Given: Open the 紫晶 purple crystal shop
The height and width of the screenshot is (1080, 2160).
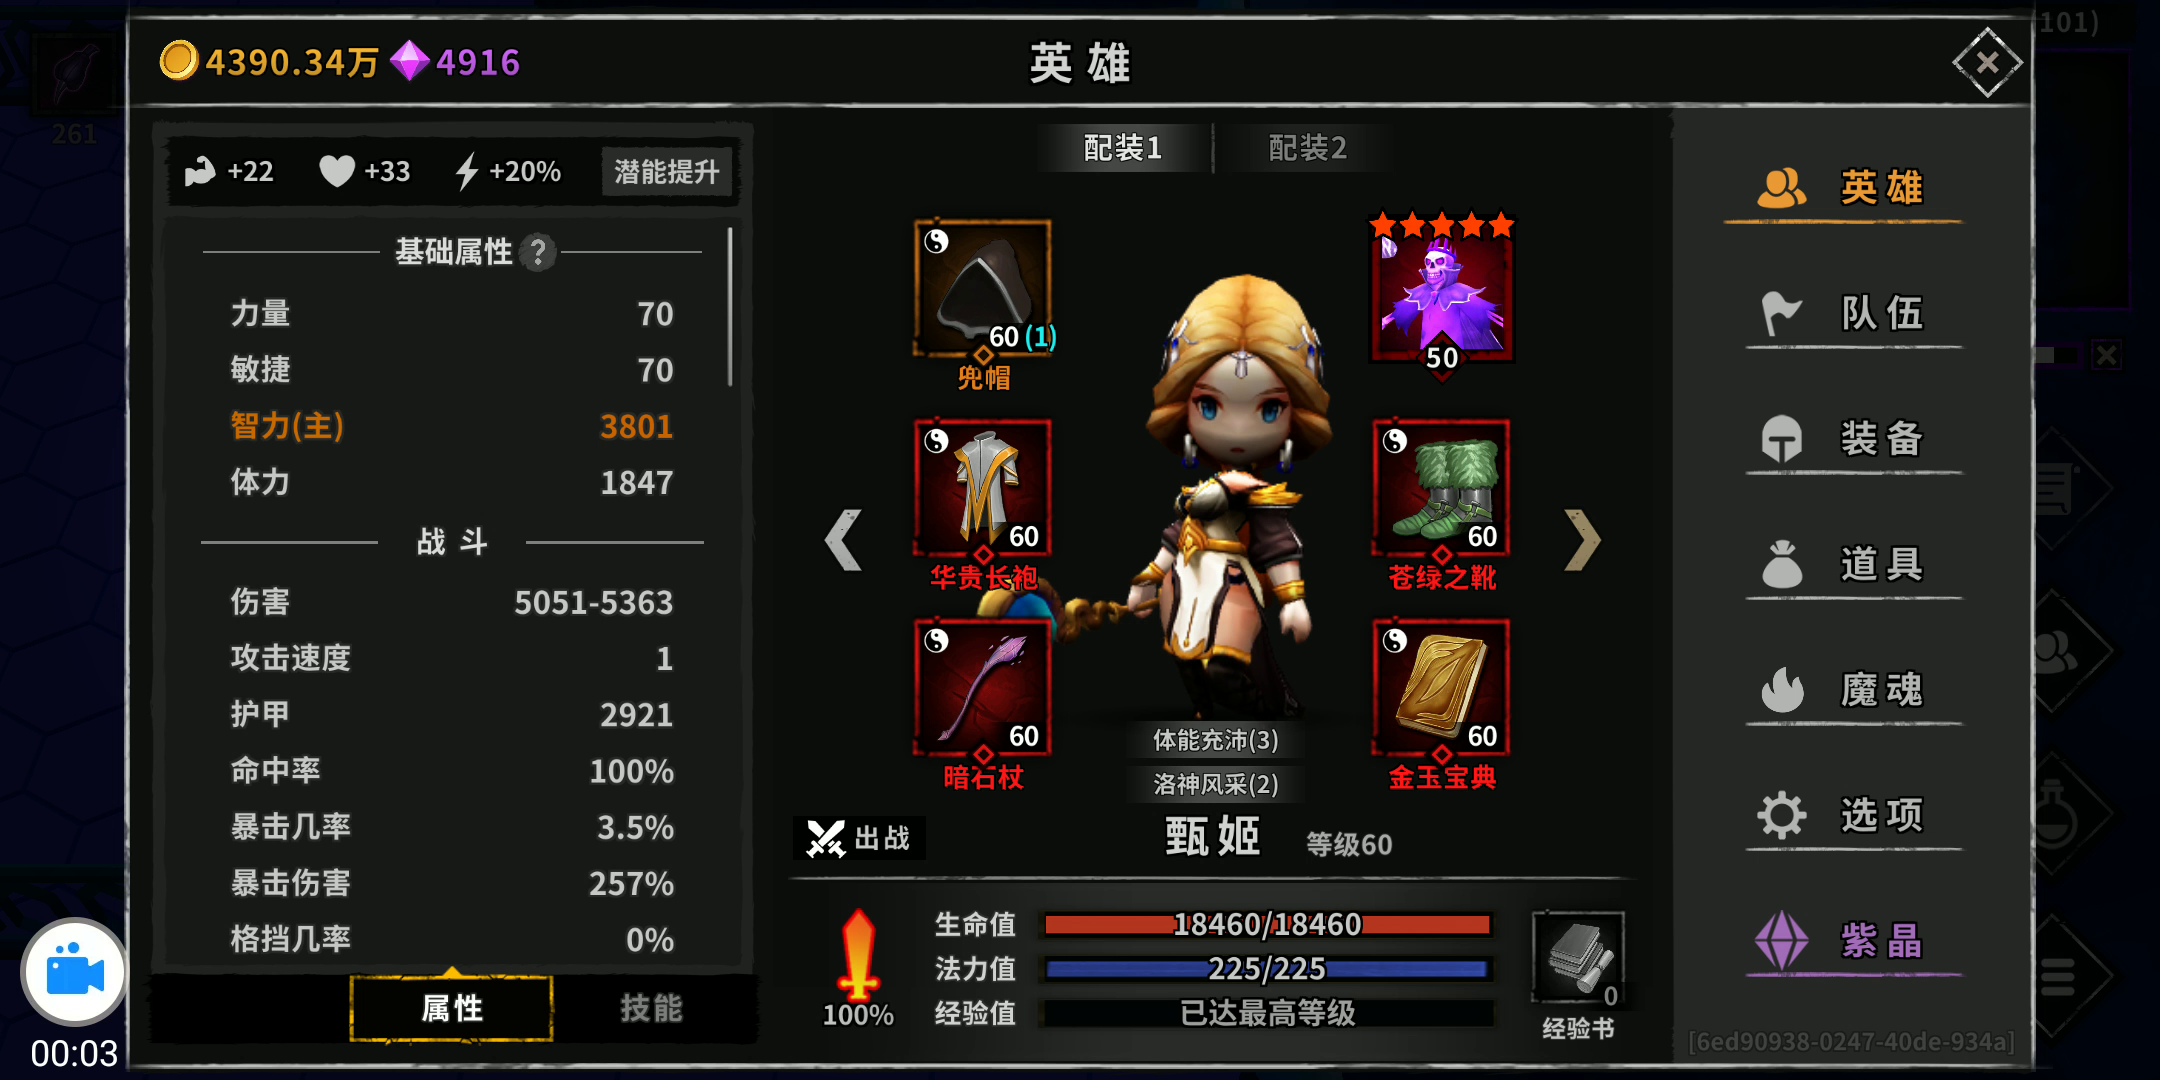Looking at the screenshot, I should [1854, 940].
